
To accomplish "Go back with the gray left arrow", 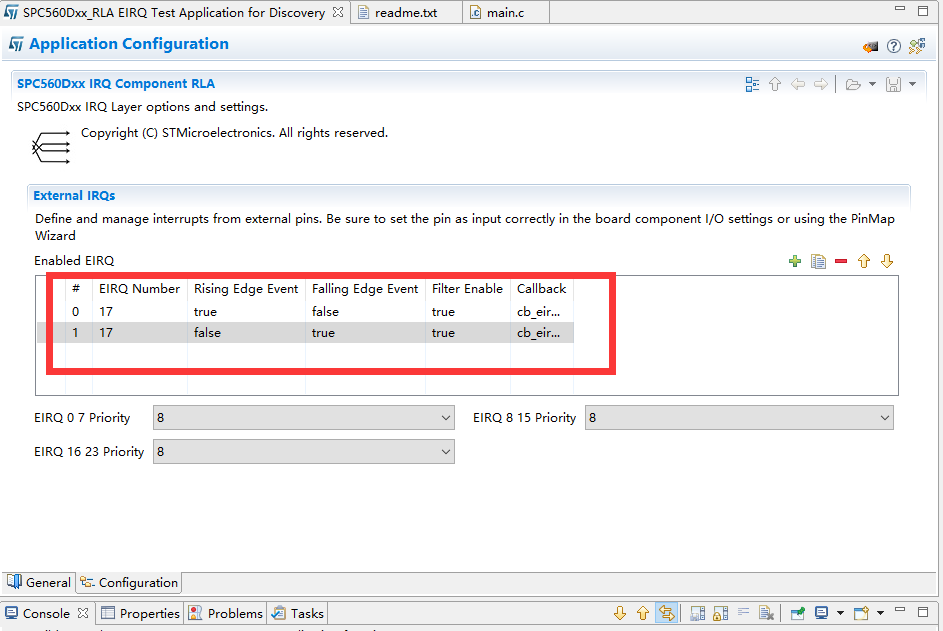I will [797, 84].
